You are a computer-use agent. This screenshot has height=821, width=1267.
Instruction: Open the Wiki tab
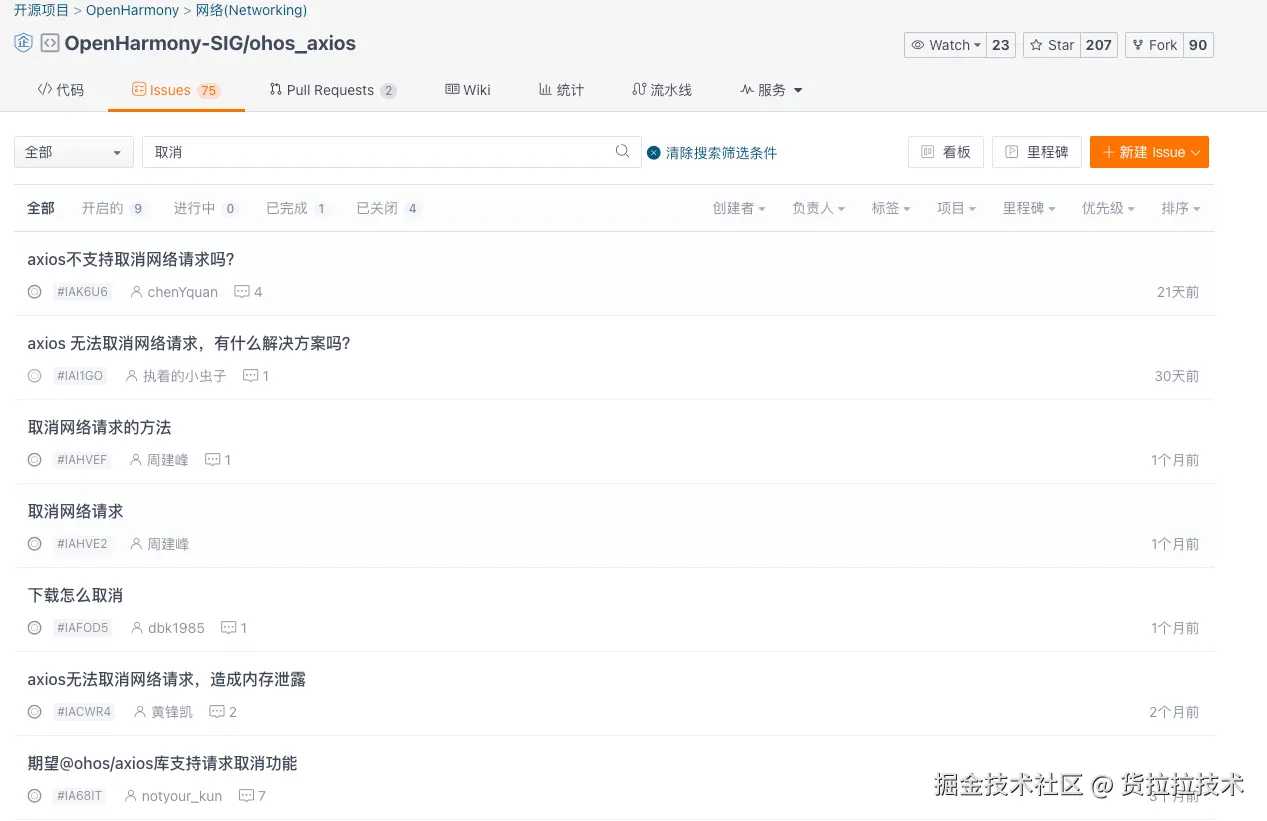point(468,90)
